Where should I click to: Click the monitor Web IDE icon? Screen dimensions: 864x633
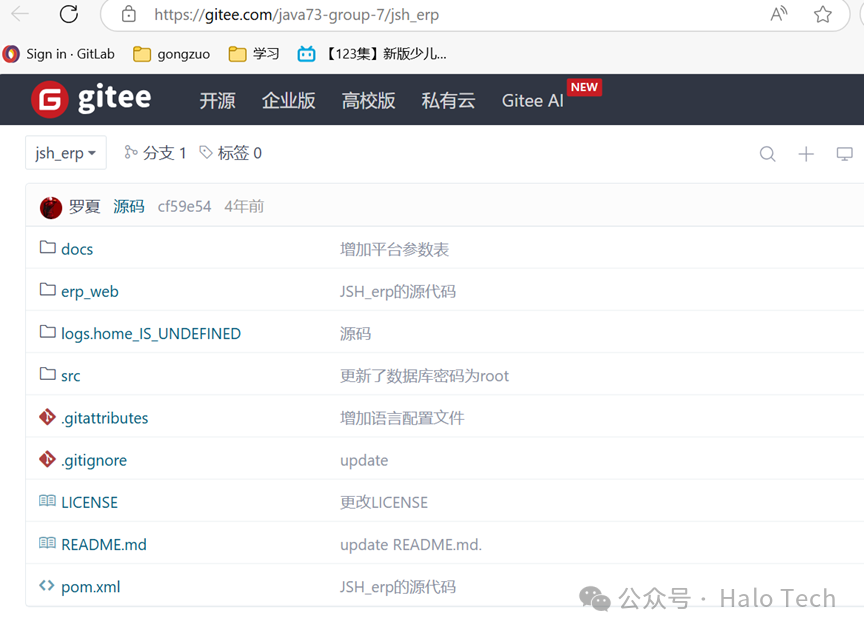(844, 154)
